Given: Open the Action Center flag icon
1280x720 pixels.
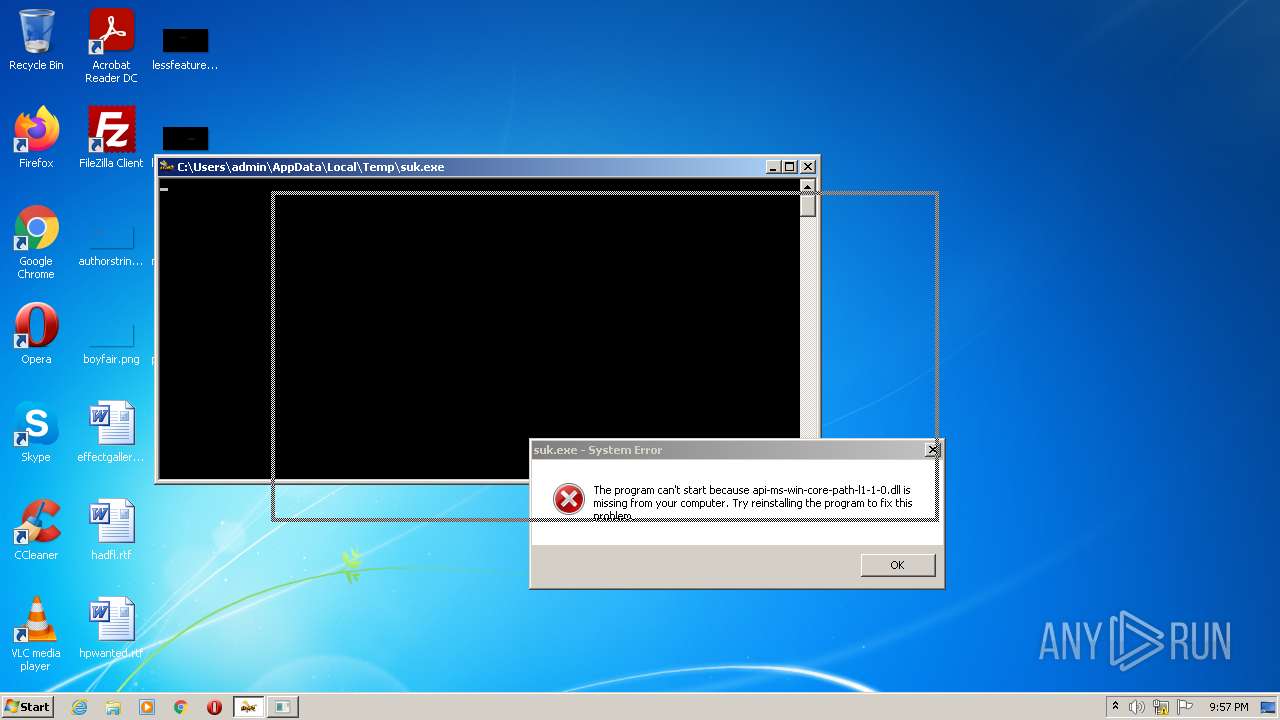Looking at the screenshot, I should click(x=1185, y=707).
